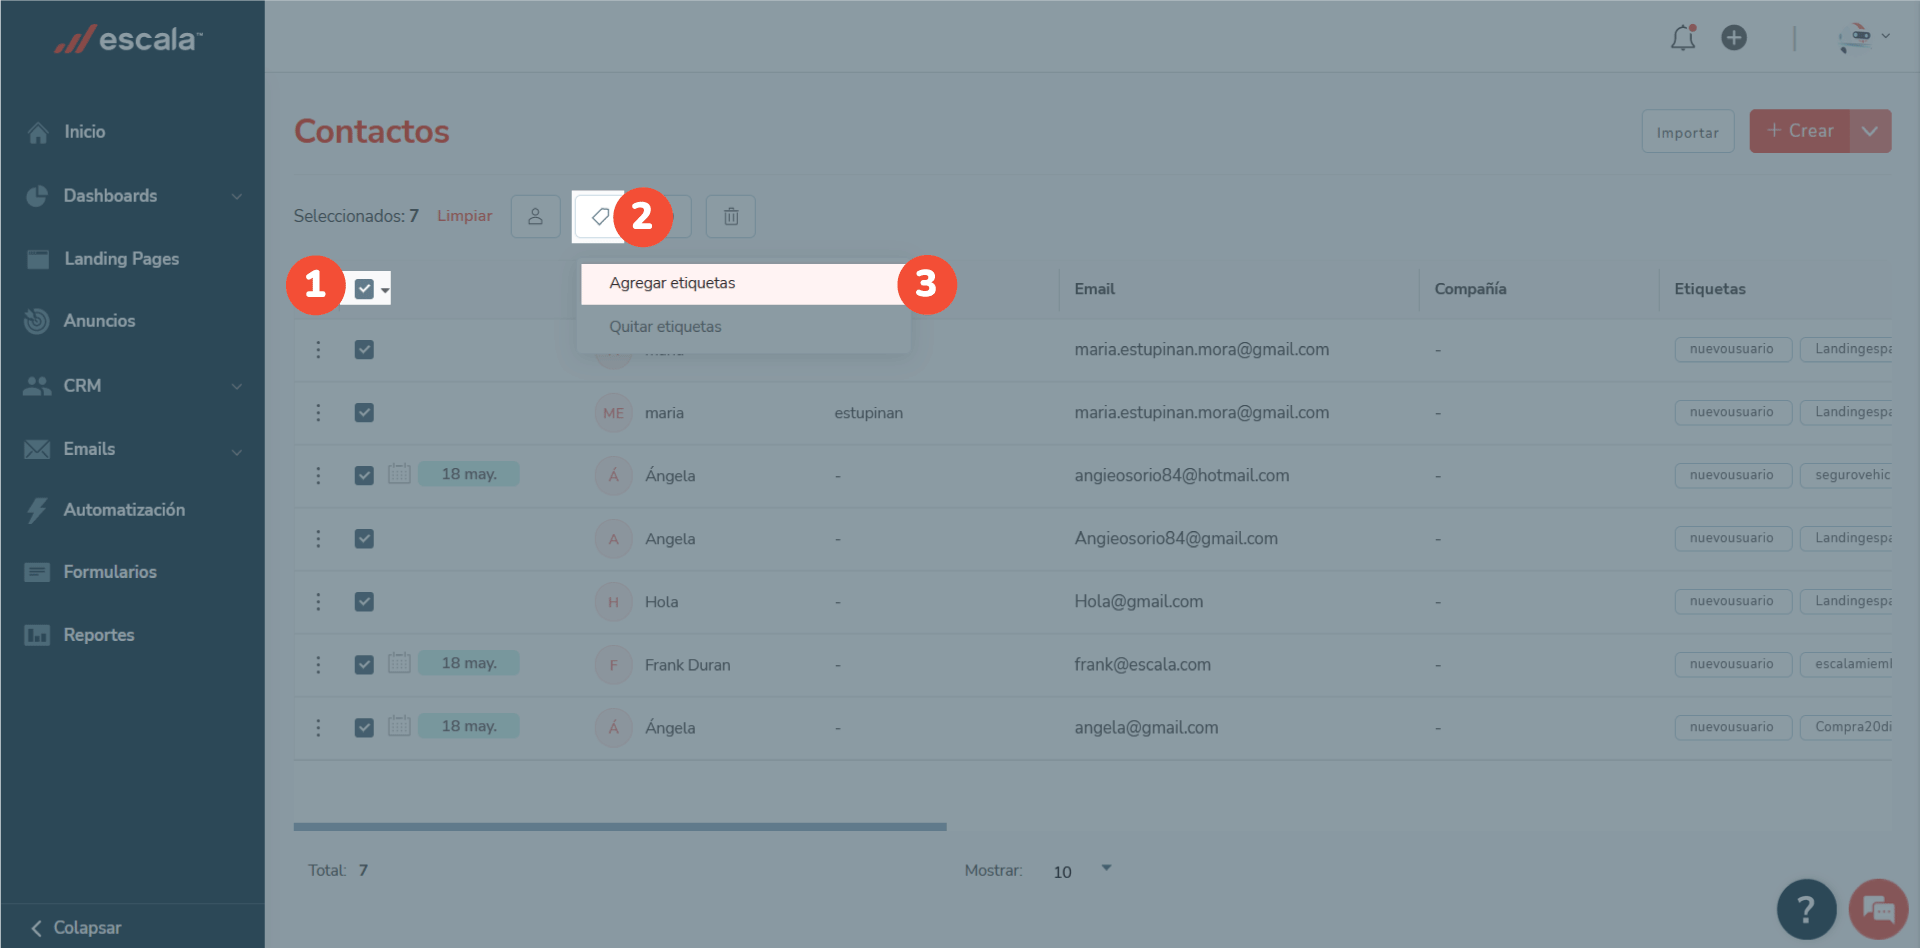
Task: Expand the Dashboards sidebar section
Action: click(132, 196)
